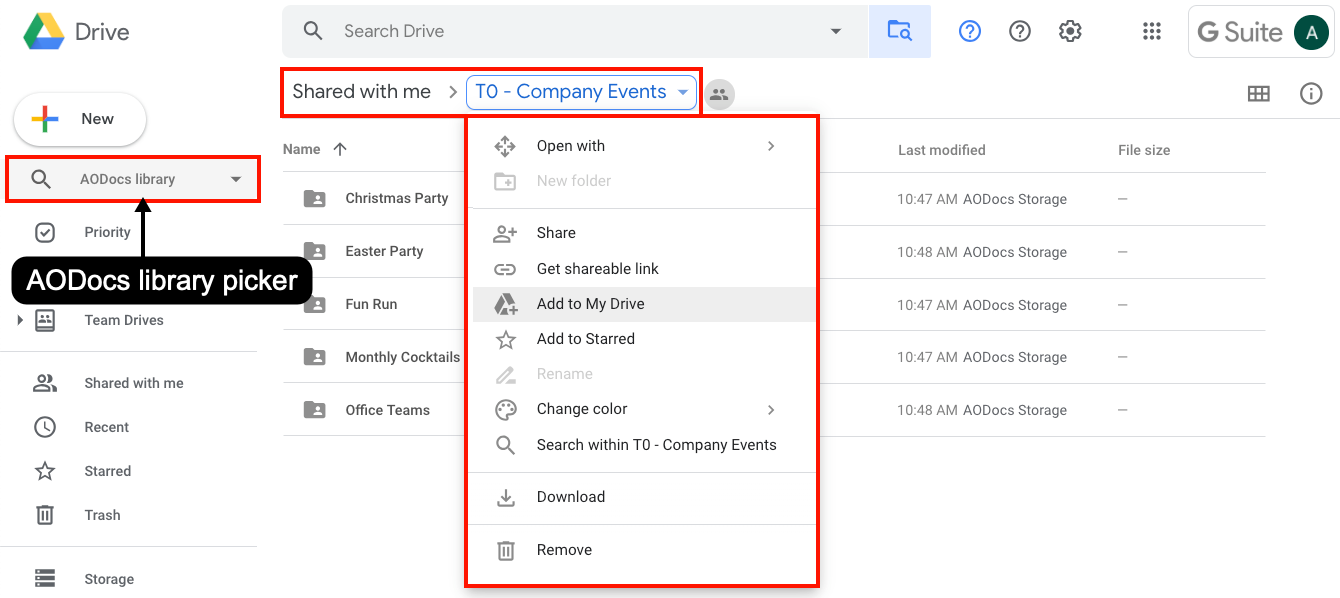Open Storage in the sidebar
Viewport: 1340px width, 598px height.
coord(109,579)
